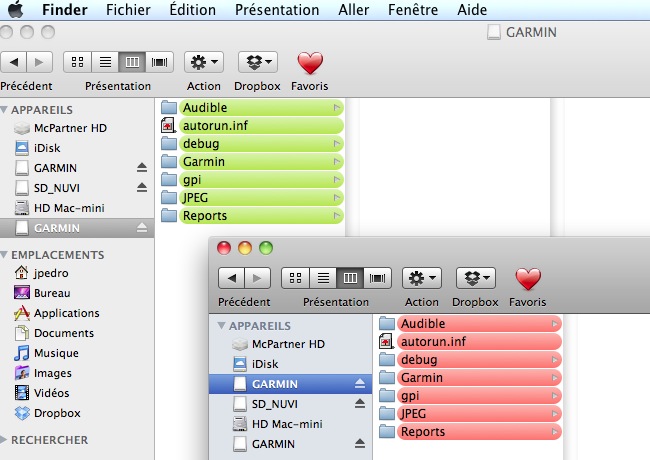Select green Reports folder in back window

(252, 216)
